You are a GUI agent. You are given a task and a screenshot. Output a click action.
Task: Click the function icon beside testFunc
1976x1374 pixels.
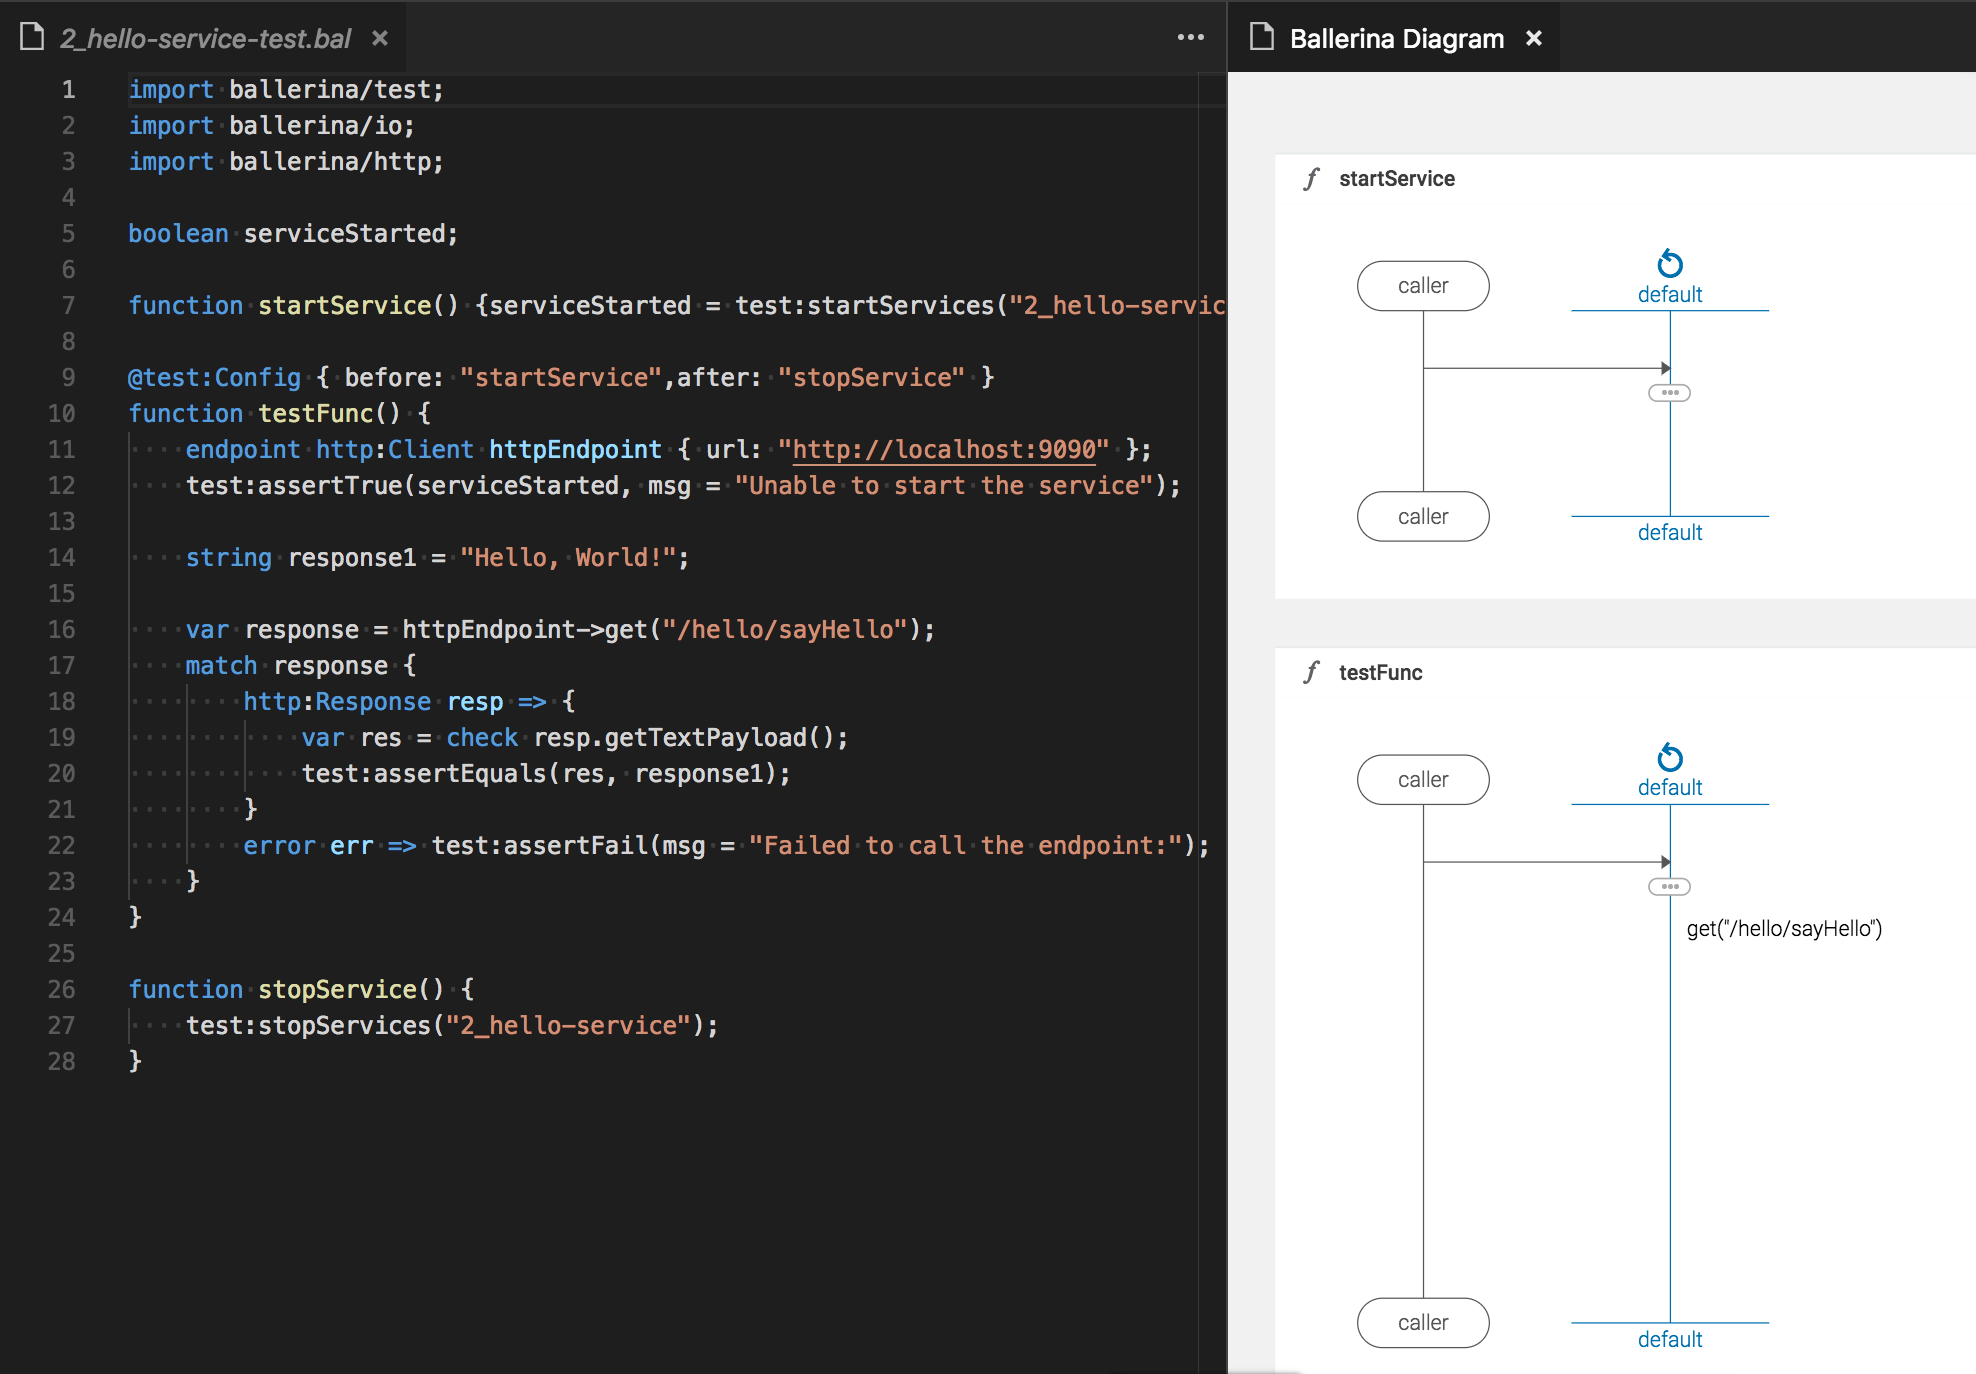pos(1311,672)
